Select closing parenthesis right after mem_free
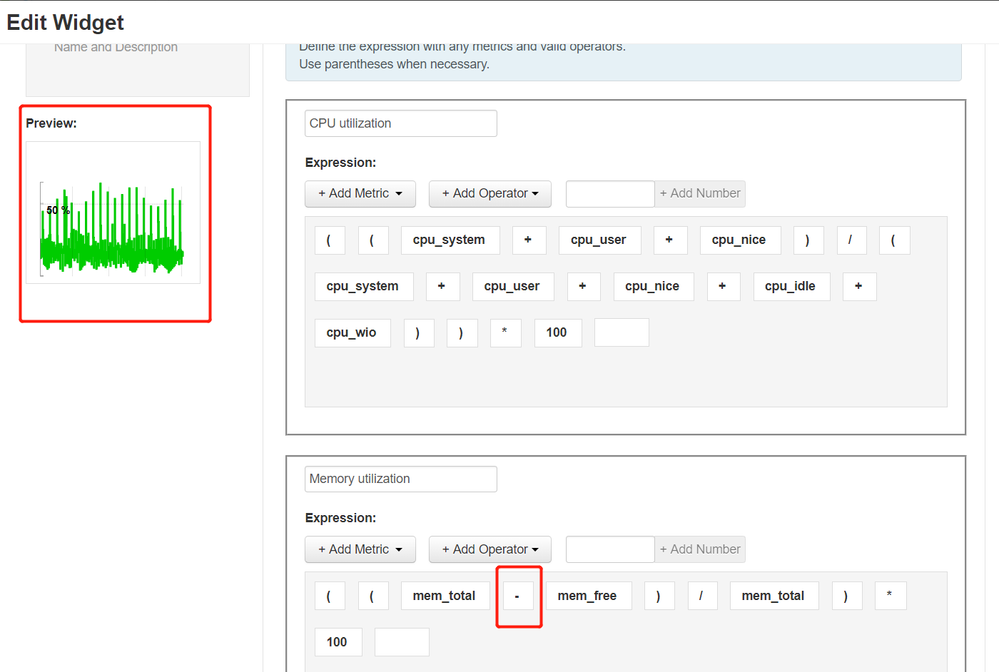Screen dimensions: 999x672 659,596
